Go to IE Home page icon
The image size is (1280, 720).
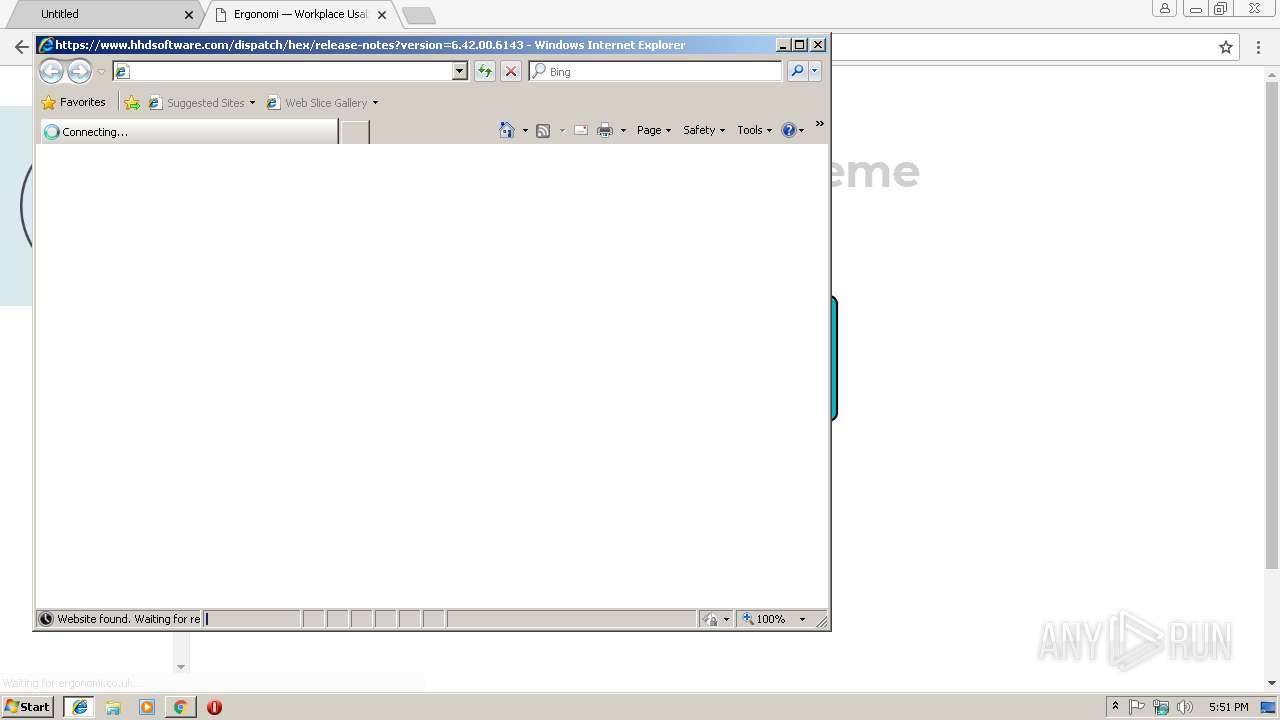point(507,130)
